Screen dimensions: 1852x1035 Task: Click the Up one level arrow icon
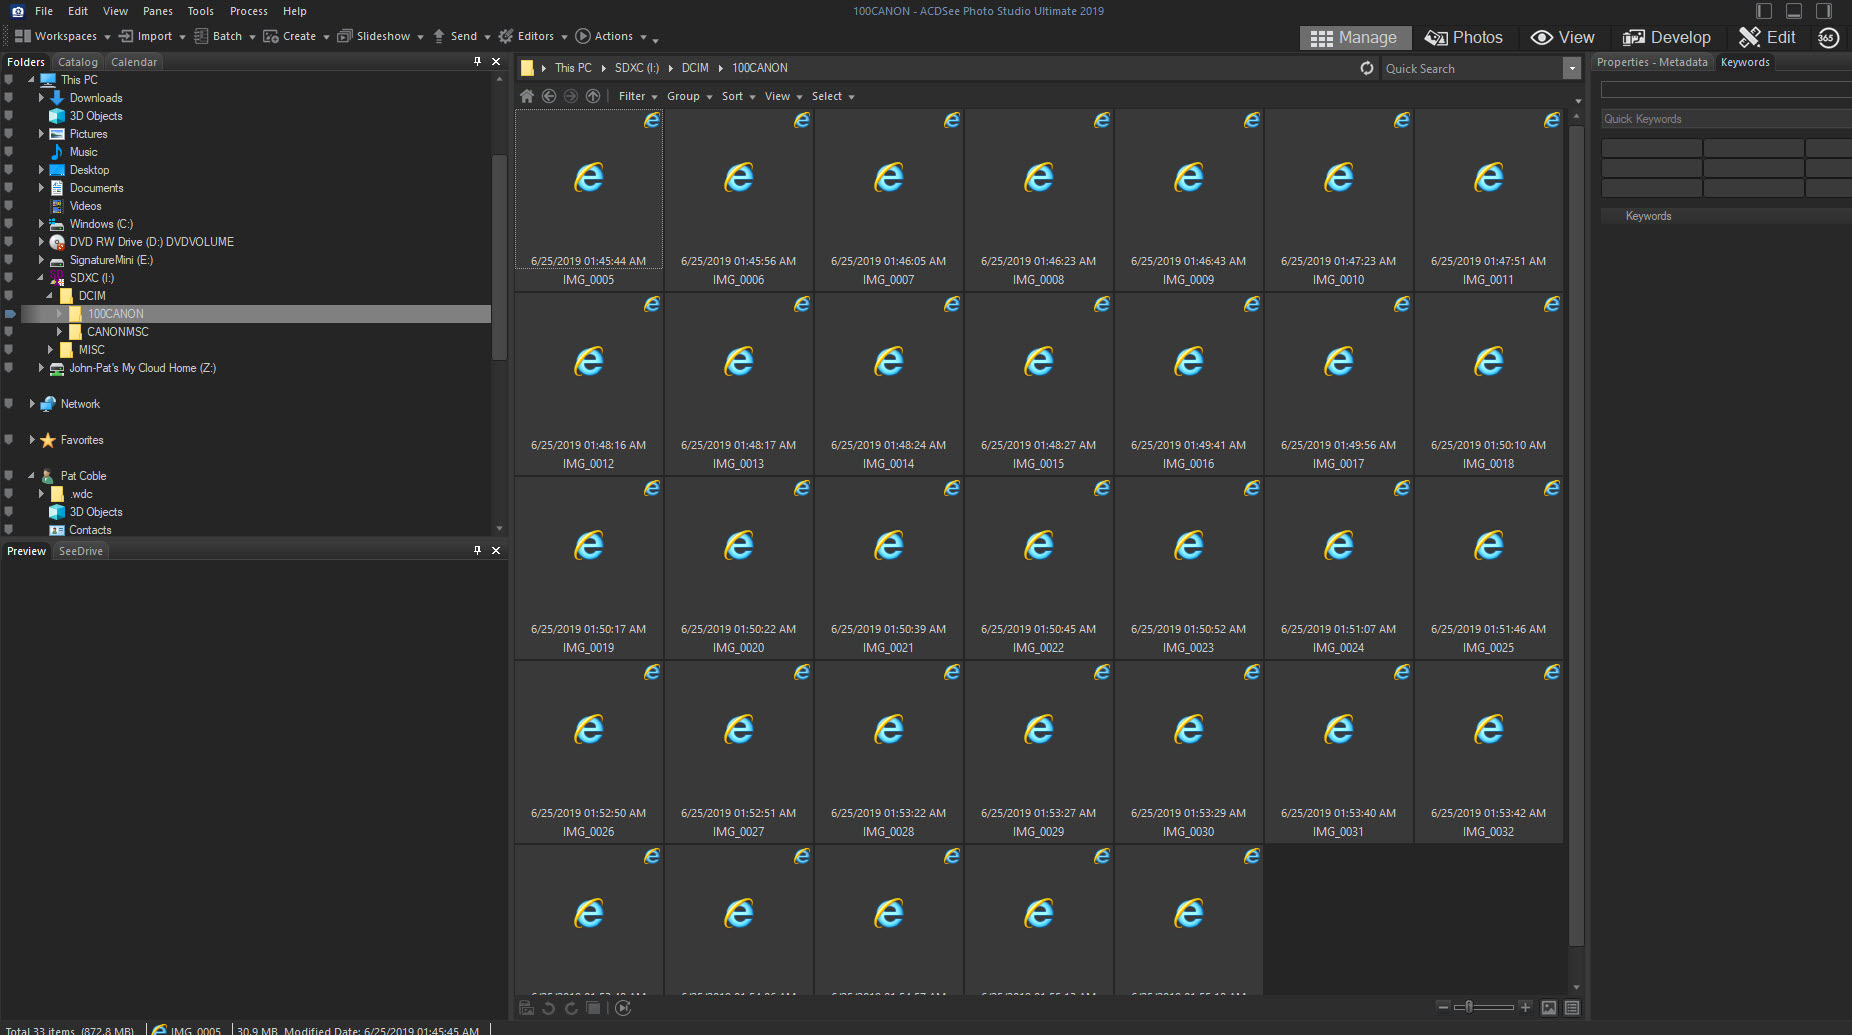[593, 96]
